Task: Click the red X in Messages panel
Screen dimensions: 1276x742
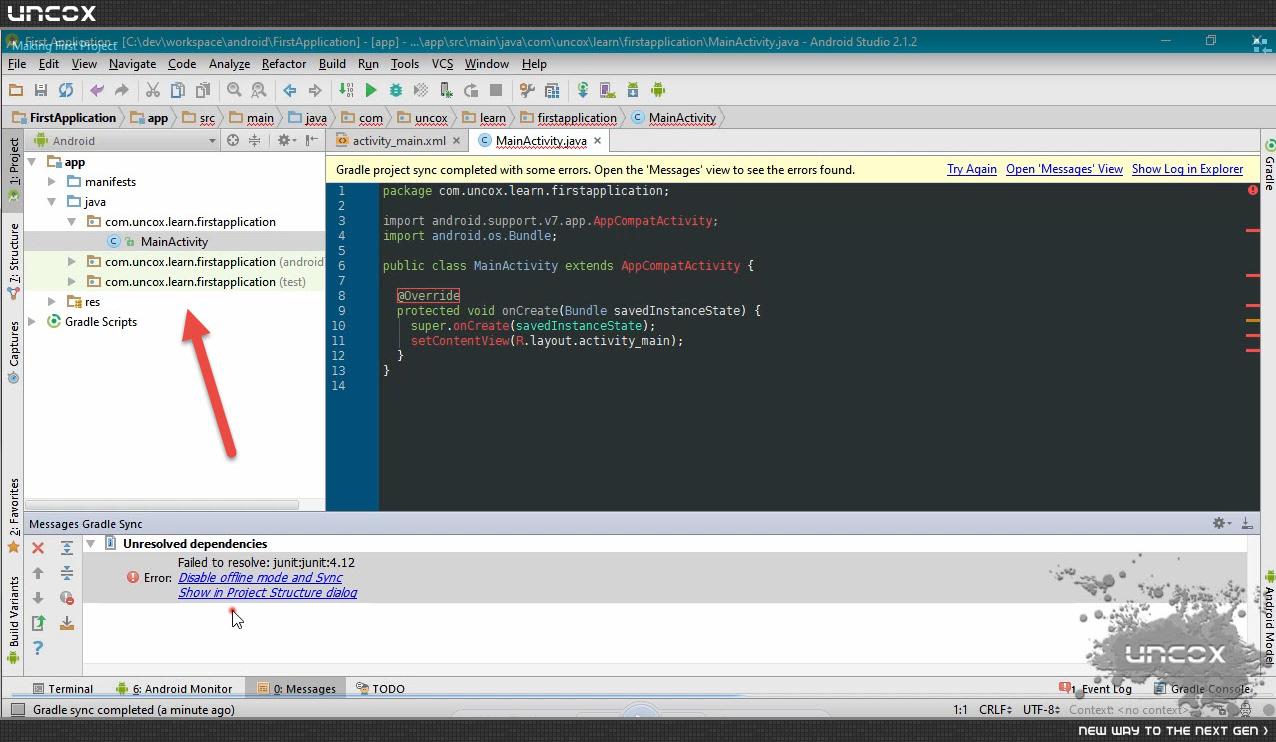Action: 38,548
